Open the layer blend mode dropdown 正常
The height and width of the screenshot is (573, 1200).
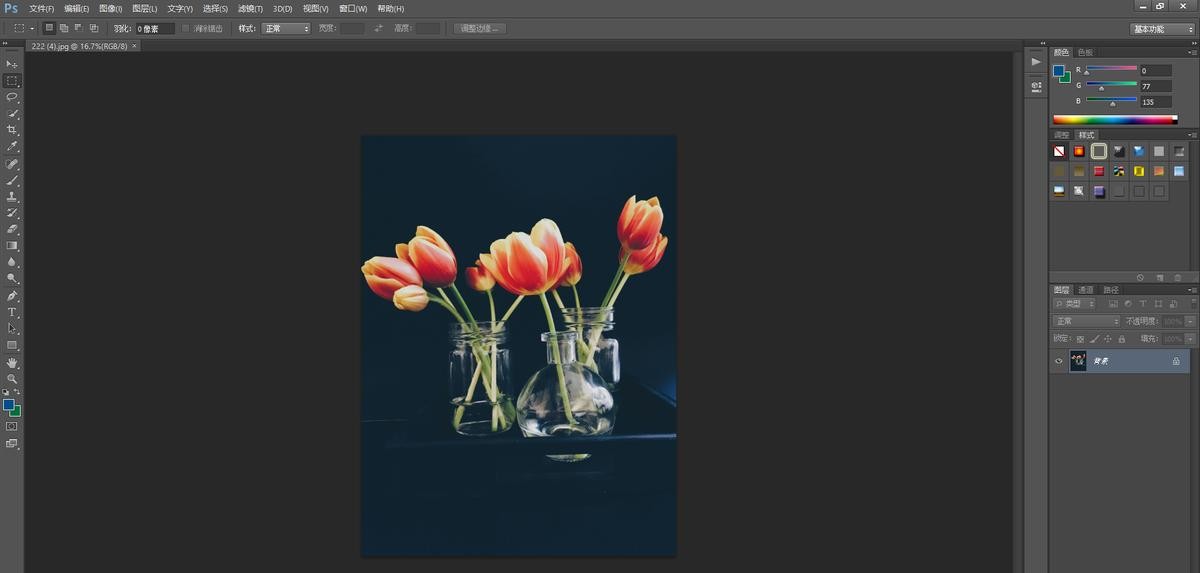tap(1086, 321)
